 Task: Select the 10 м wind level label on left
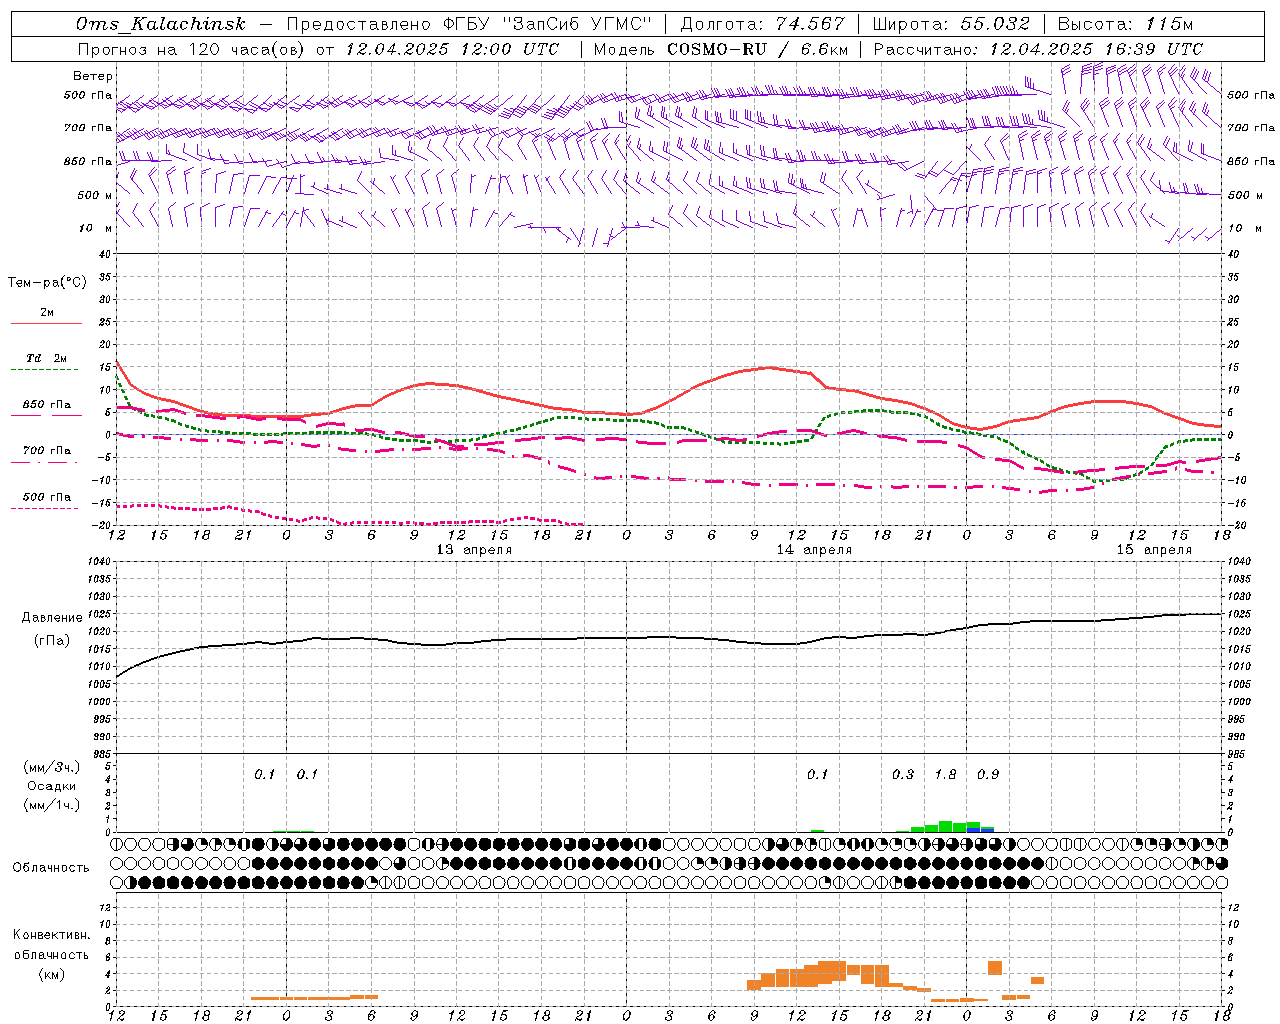tap(96, 228)
